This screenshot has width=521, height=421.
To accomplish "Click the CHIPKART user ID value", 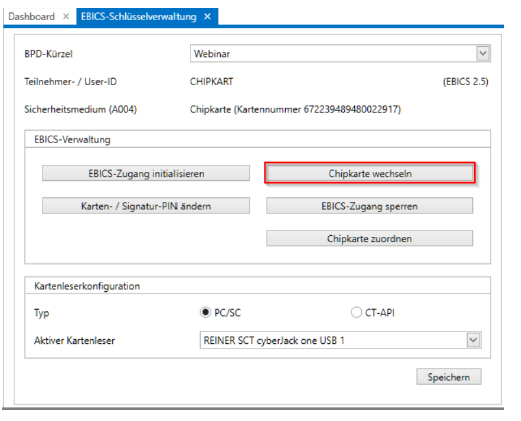I will coord(211,82).
